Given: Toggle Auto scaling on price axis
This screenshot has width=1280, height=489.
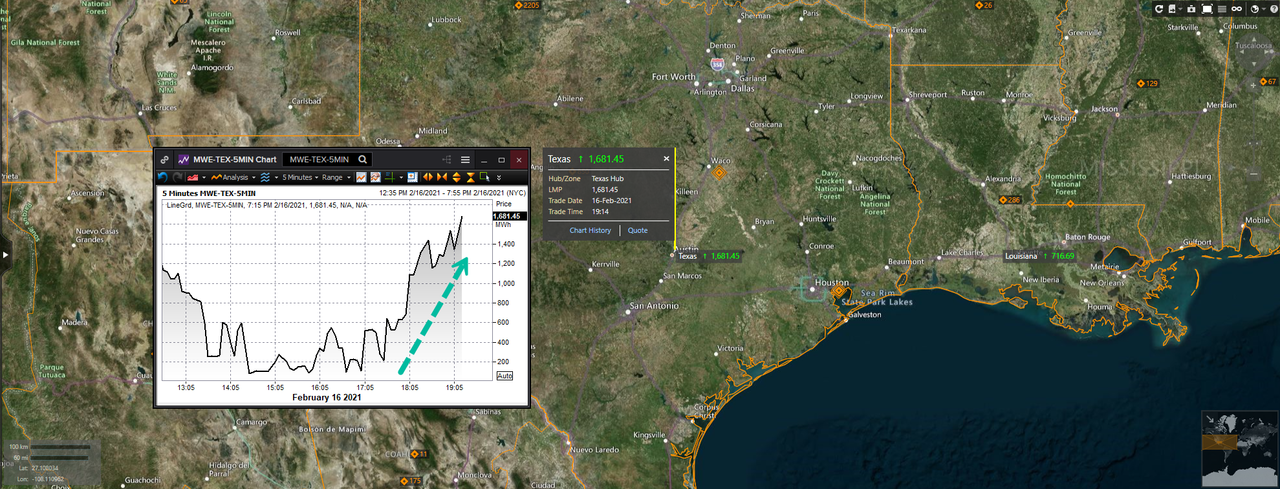Looking at the screenshot, I should [x=505, y=375].
